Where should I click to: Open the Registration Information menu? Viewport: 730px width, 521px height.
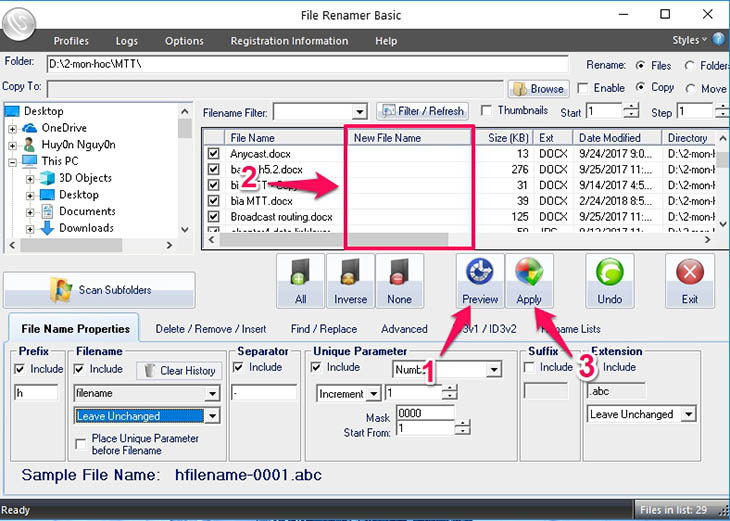tap(289, 41)
